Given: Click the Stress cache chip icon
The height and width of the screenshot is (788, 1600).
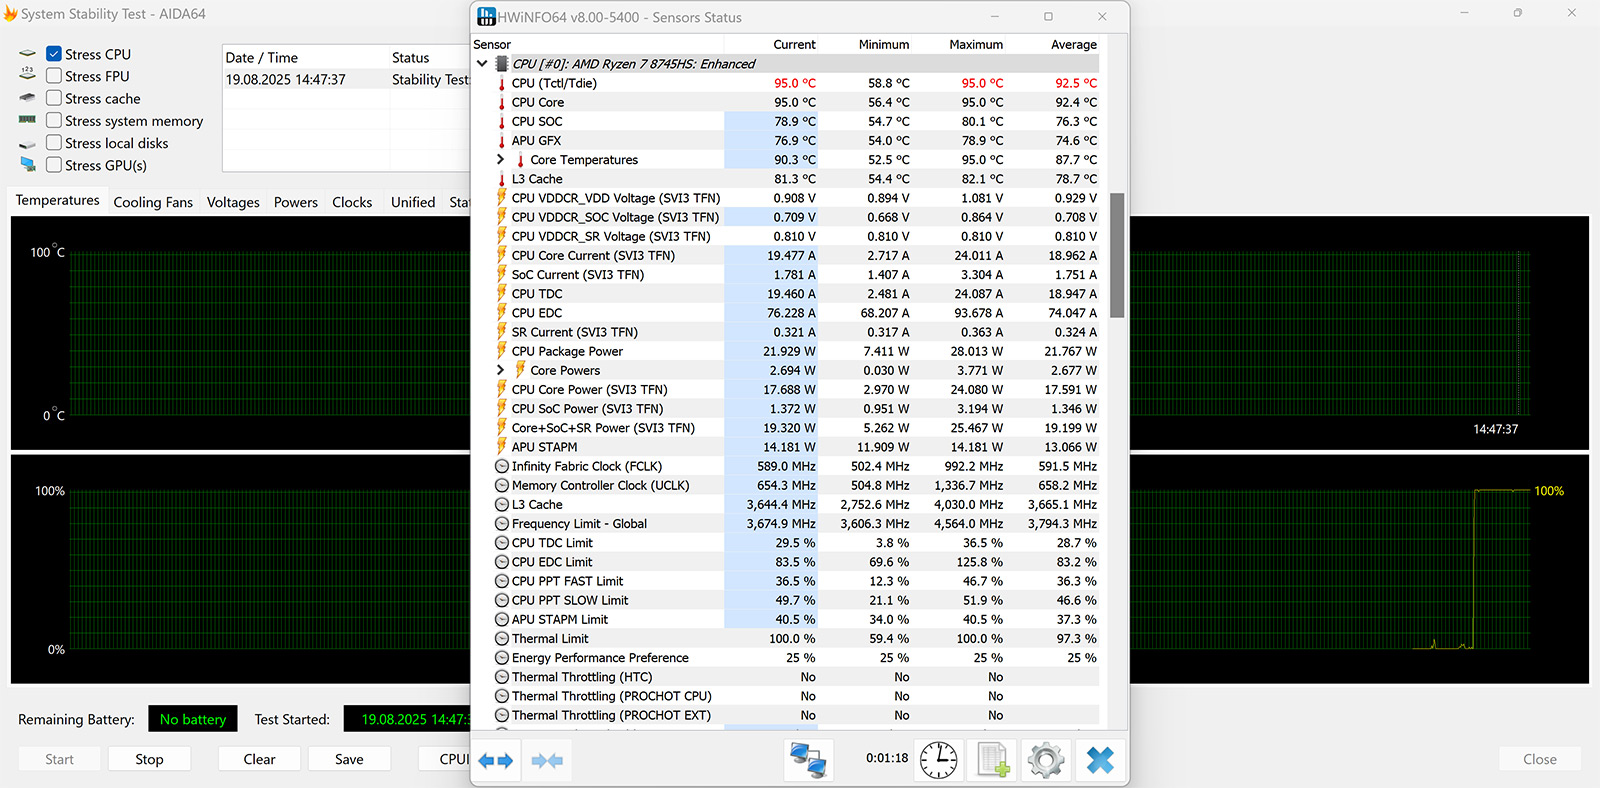Looking at the screenshot, I should pos(27,98).
